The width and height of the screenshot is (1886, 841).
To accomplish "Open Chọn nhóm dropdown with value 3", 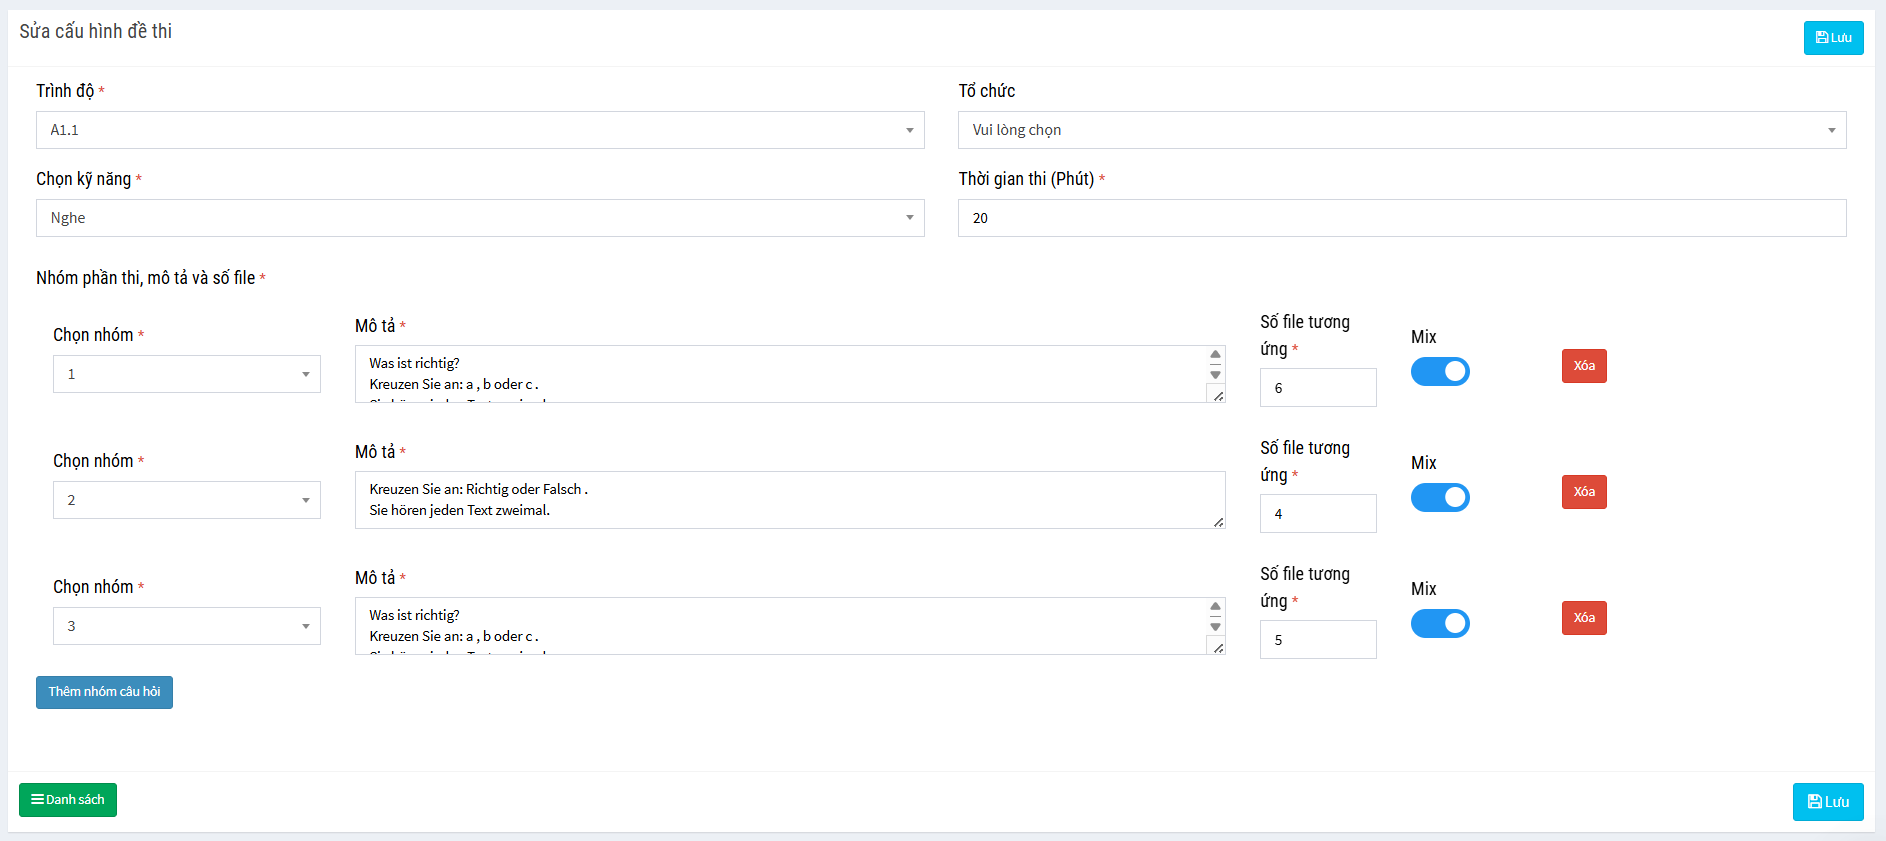I will (187, 626).
